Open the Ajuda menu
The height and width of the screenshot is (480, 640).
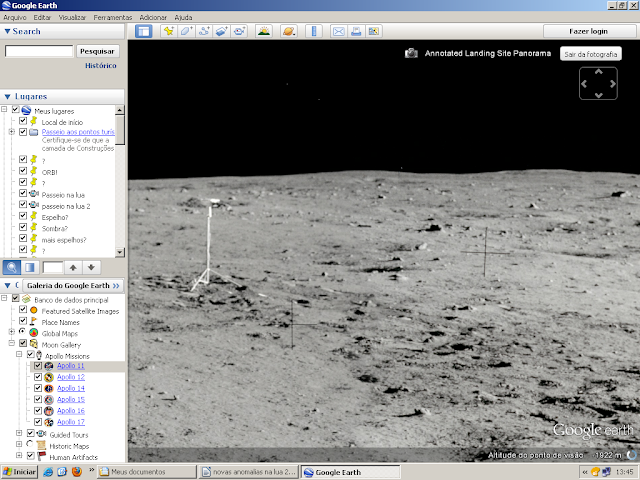point(183,18)
